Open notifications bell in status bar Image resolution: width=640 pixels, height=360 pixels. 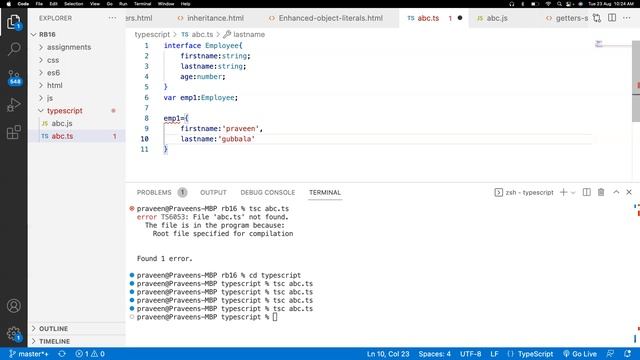627,354
